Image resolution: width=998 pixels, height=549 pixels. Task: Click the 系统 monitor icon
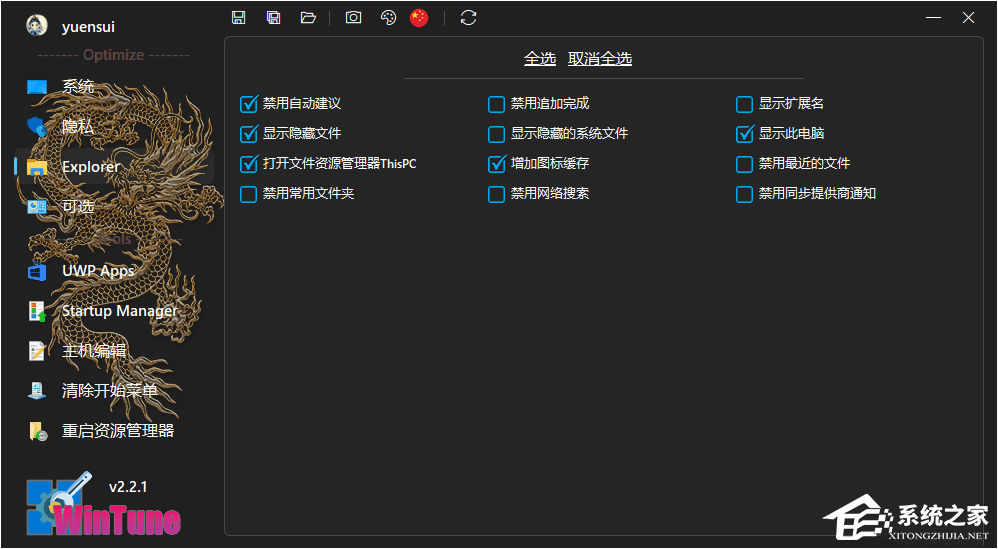coord(37,87)
